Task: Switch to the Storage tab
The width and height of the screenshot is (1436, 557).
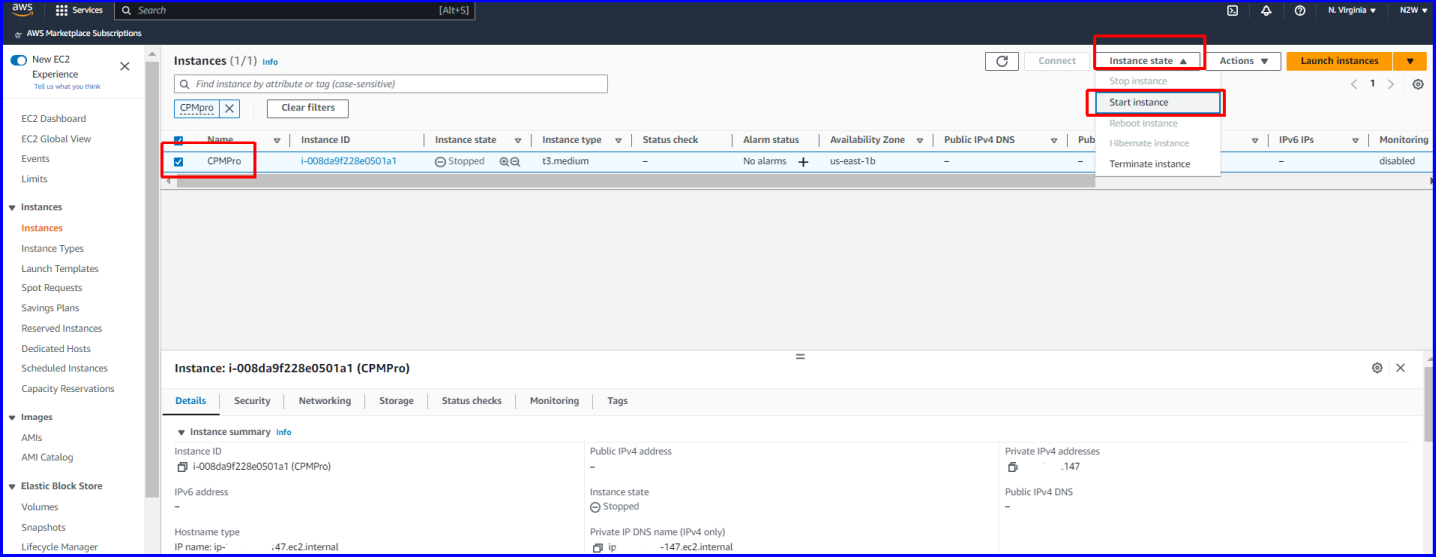Action: [x=396, y=401]
